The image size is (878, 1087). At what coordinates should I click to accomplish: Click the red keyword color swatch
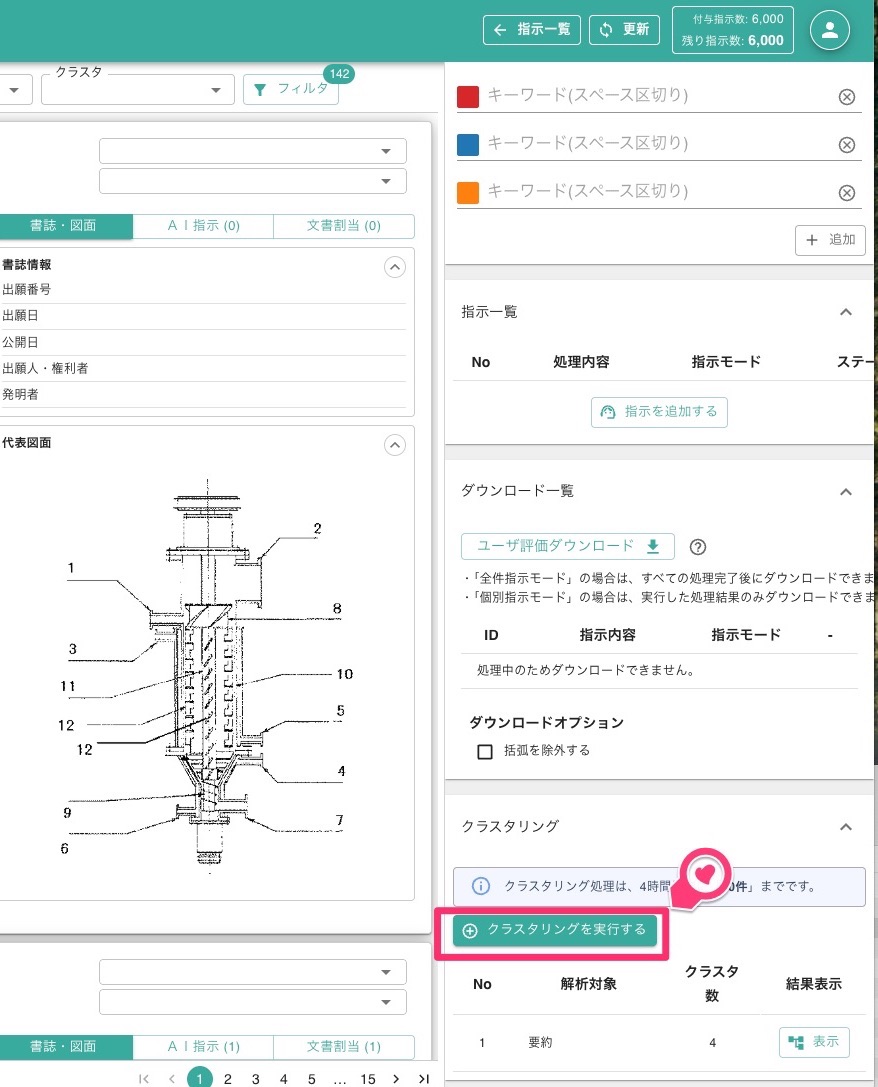click(468, 97)
